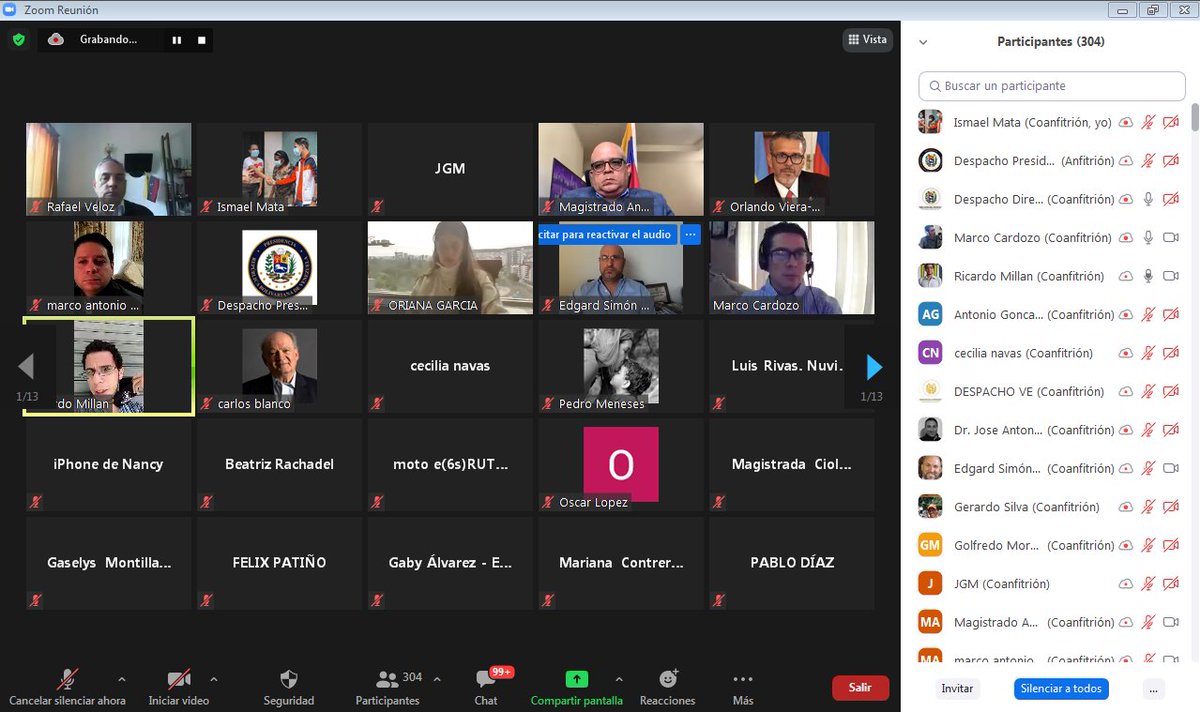1200x712 pixels.
Task: Click the PABLO DÍAZ participant tile
Action: click(791, 564)
